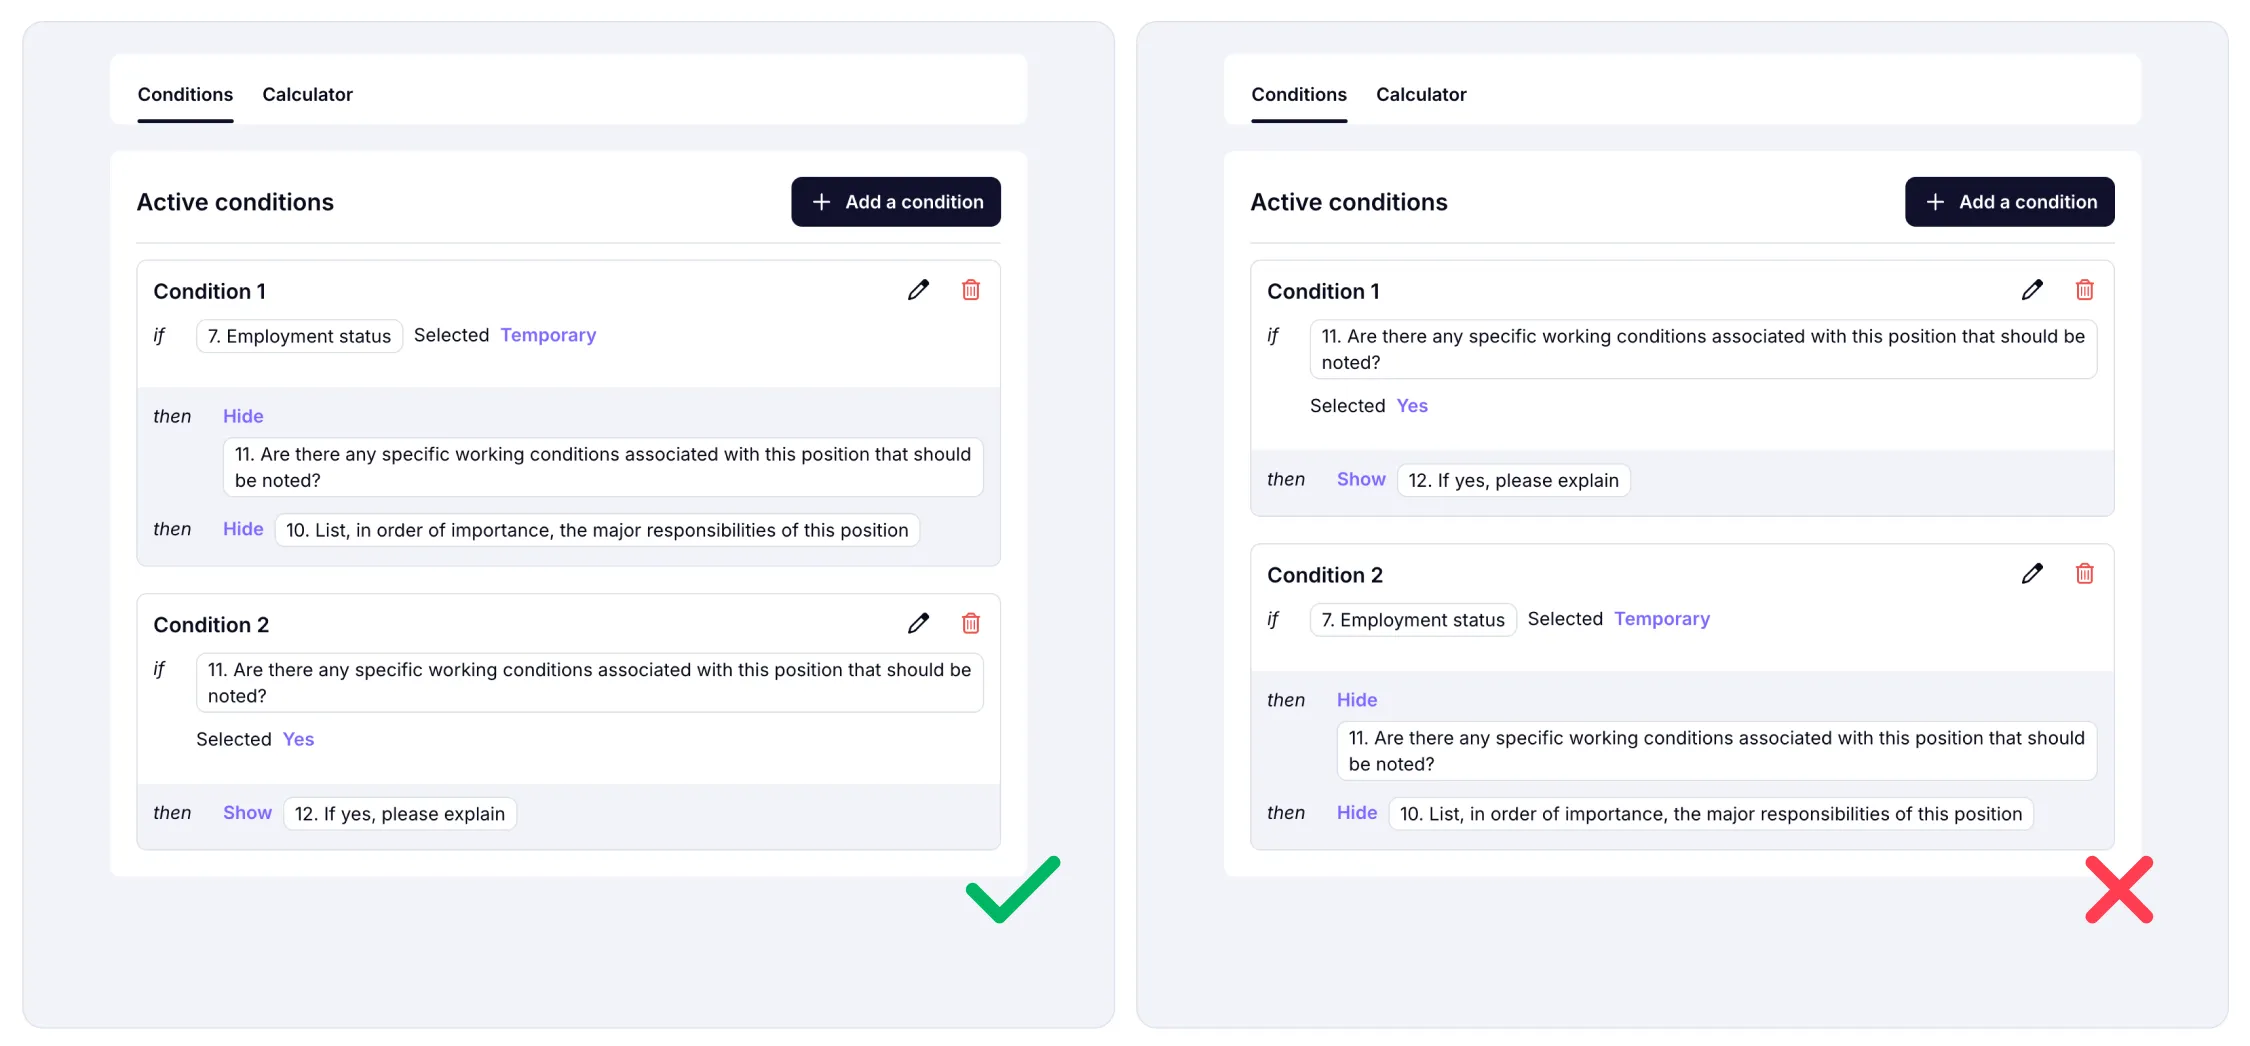Select the Conditions tab in the right panel
The image size is (2250, 1046).
click(1298, 94)
